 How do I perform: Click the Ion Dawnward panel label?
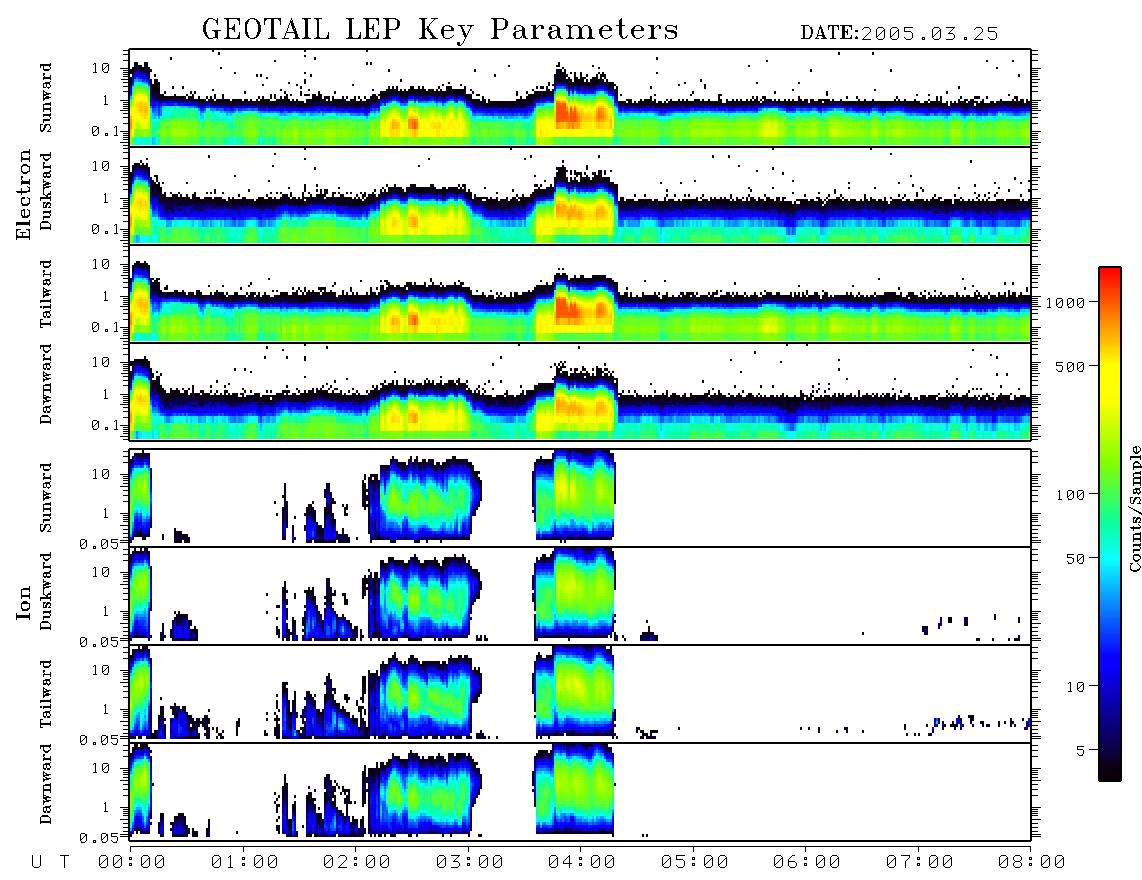click(x=46, y=784)
